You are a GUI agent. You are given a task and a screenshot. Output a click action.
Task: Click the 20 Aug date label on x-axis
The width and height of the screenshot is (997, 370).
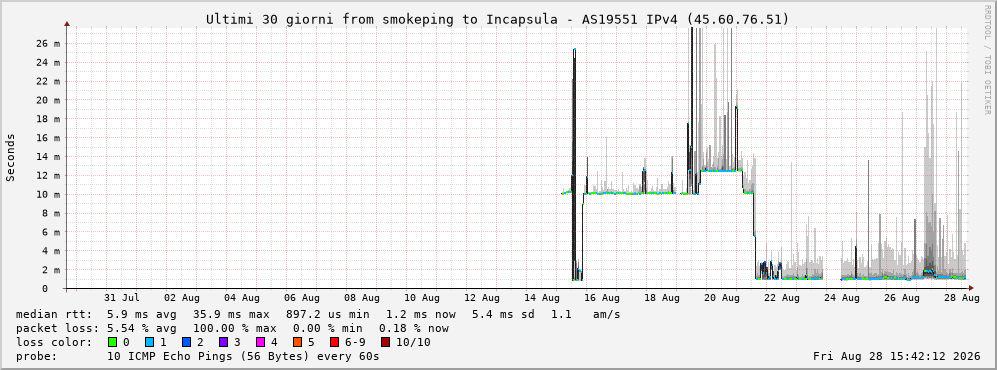(x=722, y=298)
